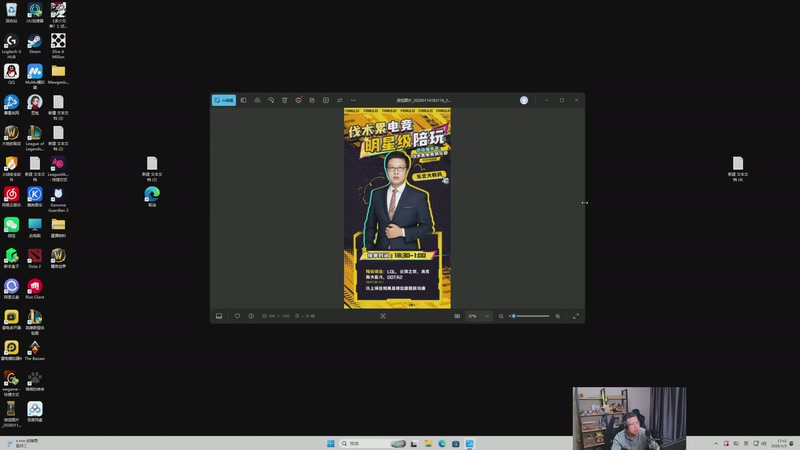Viewport: 800px width, 450px height.
Task: Open the This PC monitor desktop icon
Action: pos(35,228)
